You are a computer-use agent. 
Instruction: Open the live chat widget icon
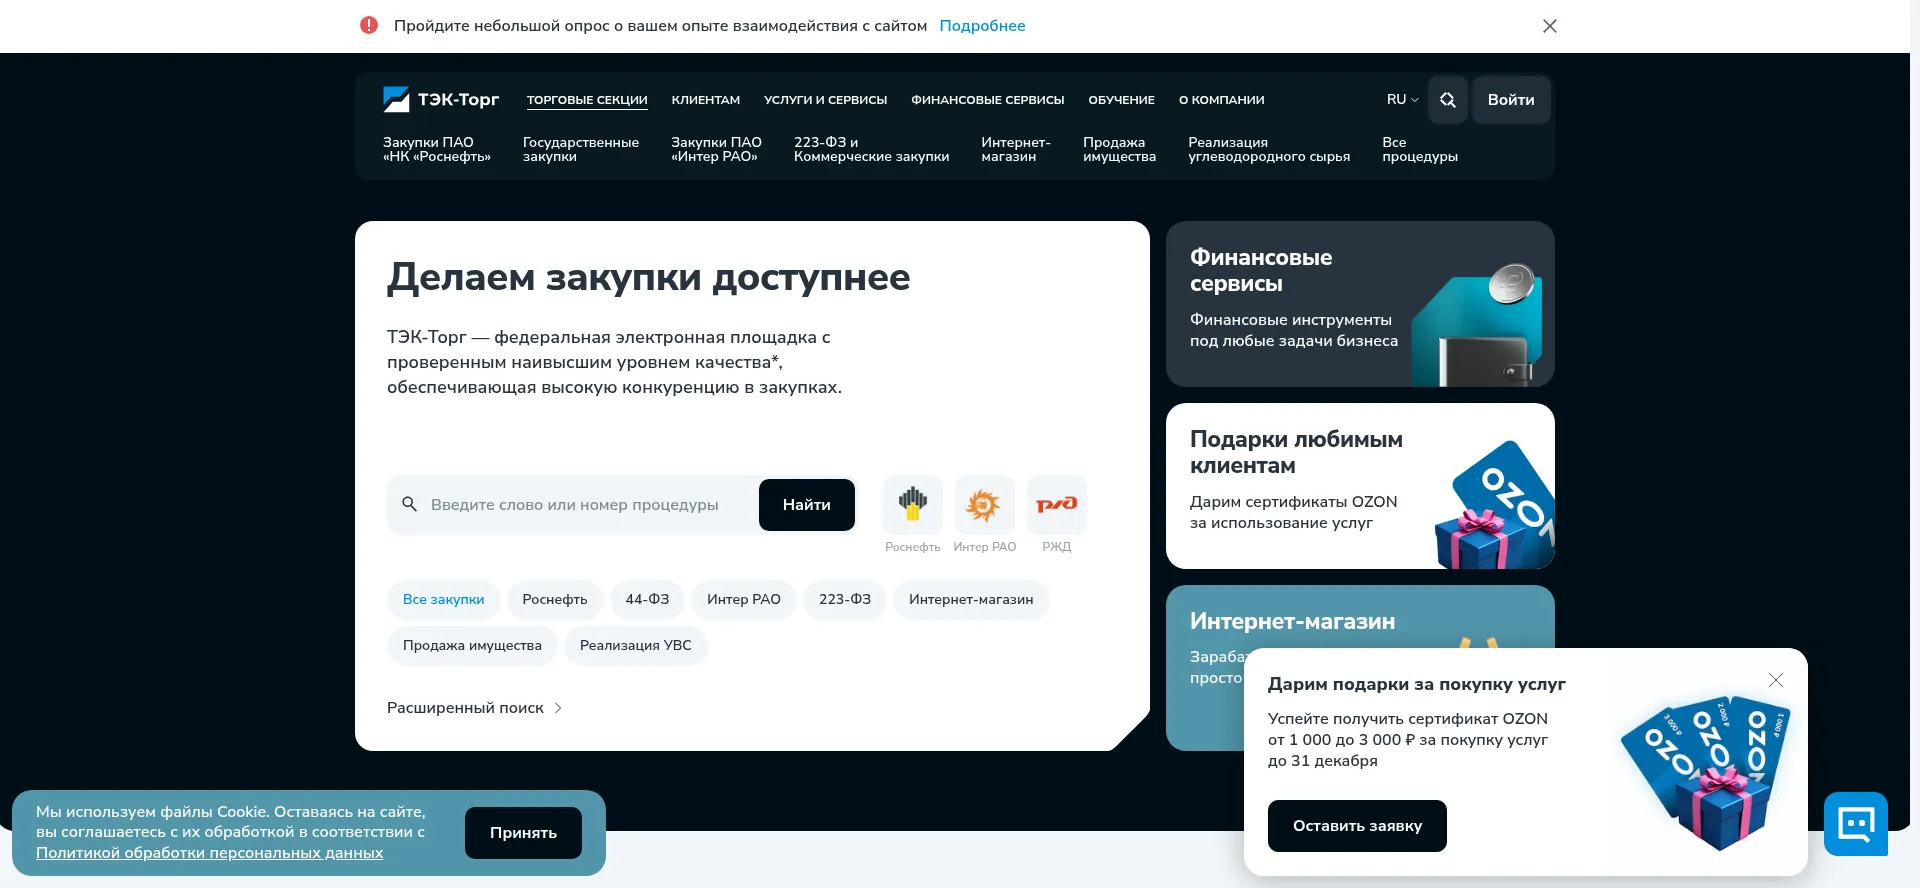point(1856,824)
